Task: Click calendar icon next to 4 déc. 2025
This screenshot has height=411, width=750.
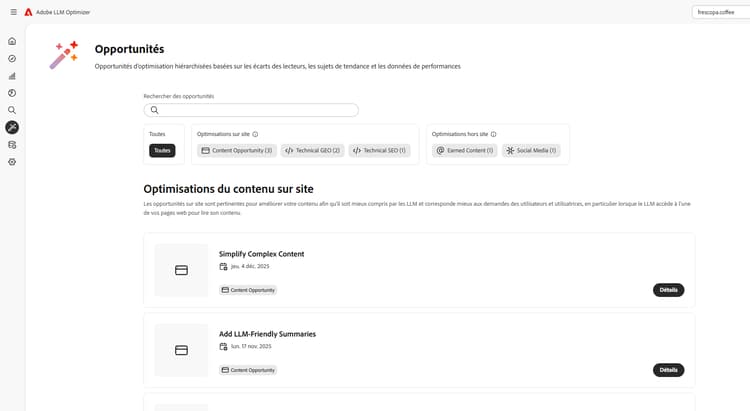Action: coord(223,267)
